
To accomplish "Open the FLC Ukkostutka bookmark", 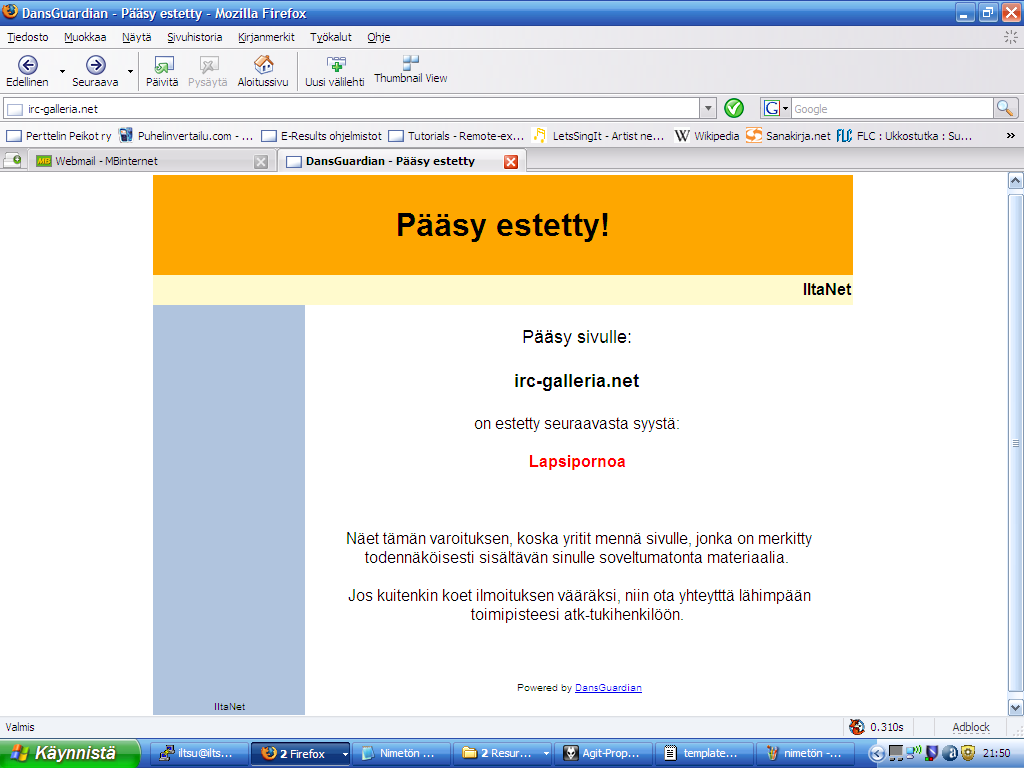I will [x=904, y=136].
